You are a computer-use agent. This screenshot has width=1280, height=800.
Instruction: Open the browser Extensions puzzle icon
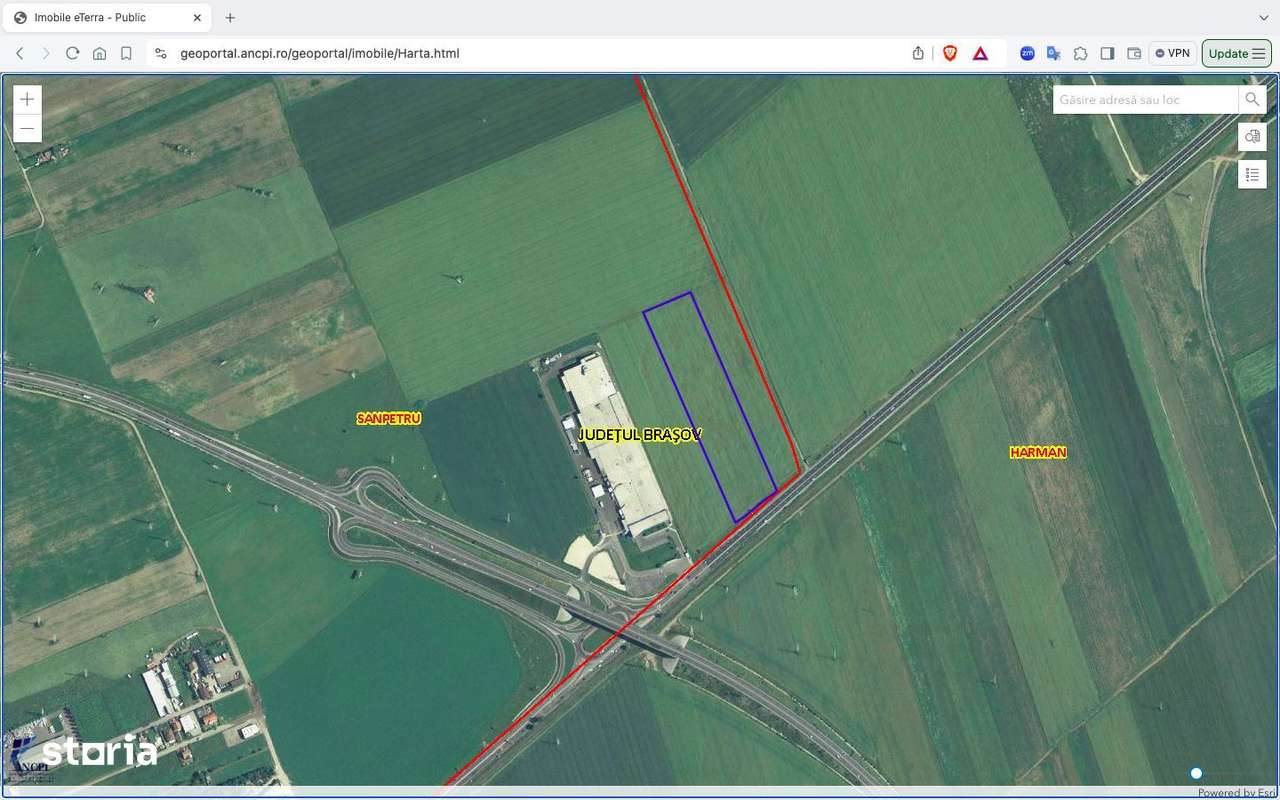point(1081,53)
